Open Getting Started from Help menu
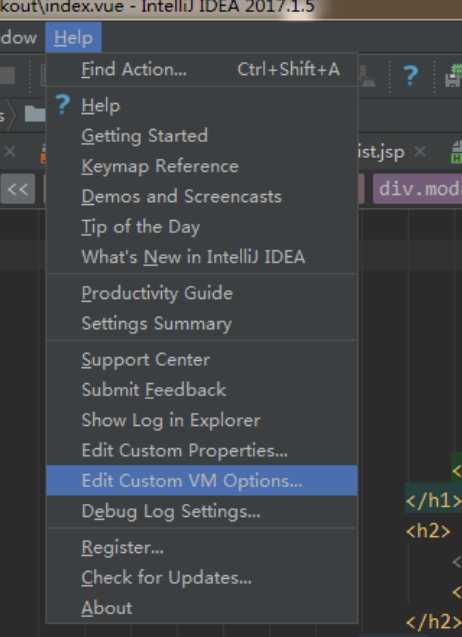Screen dimensions: 462x637 point(202,136)
